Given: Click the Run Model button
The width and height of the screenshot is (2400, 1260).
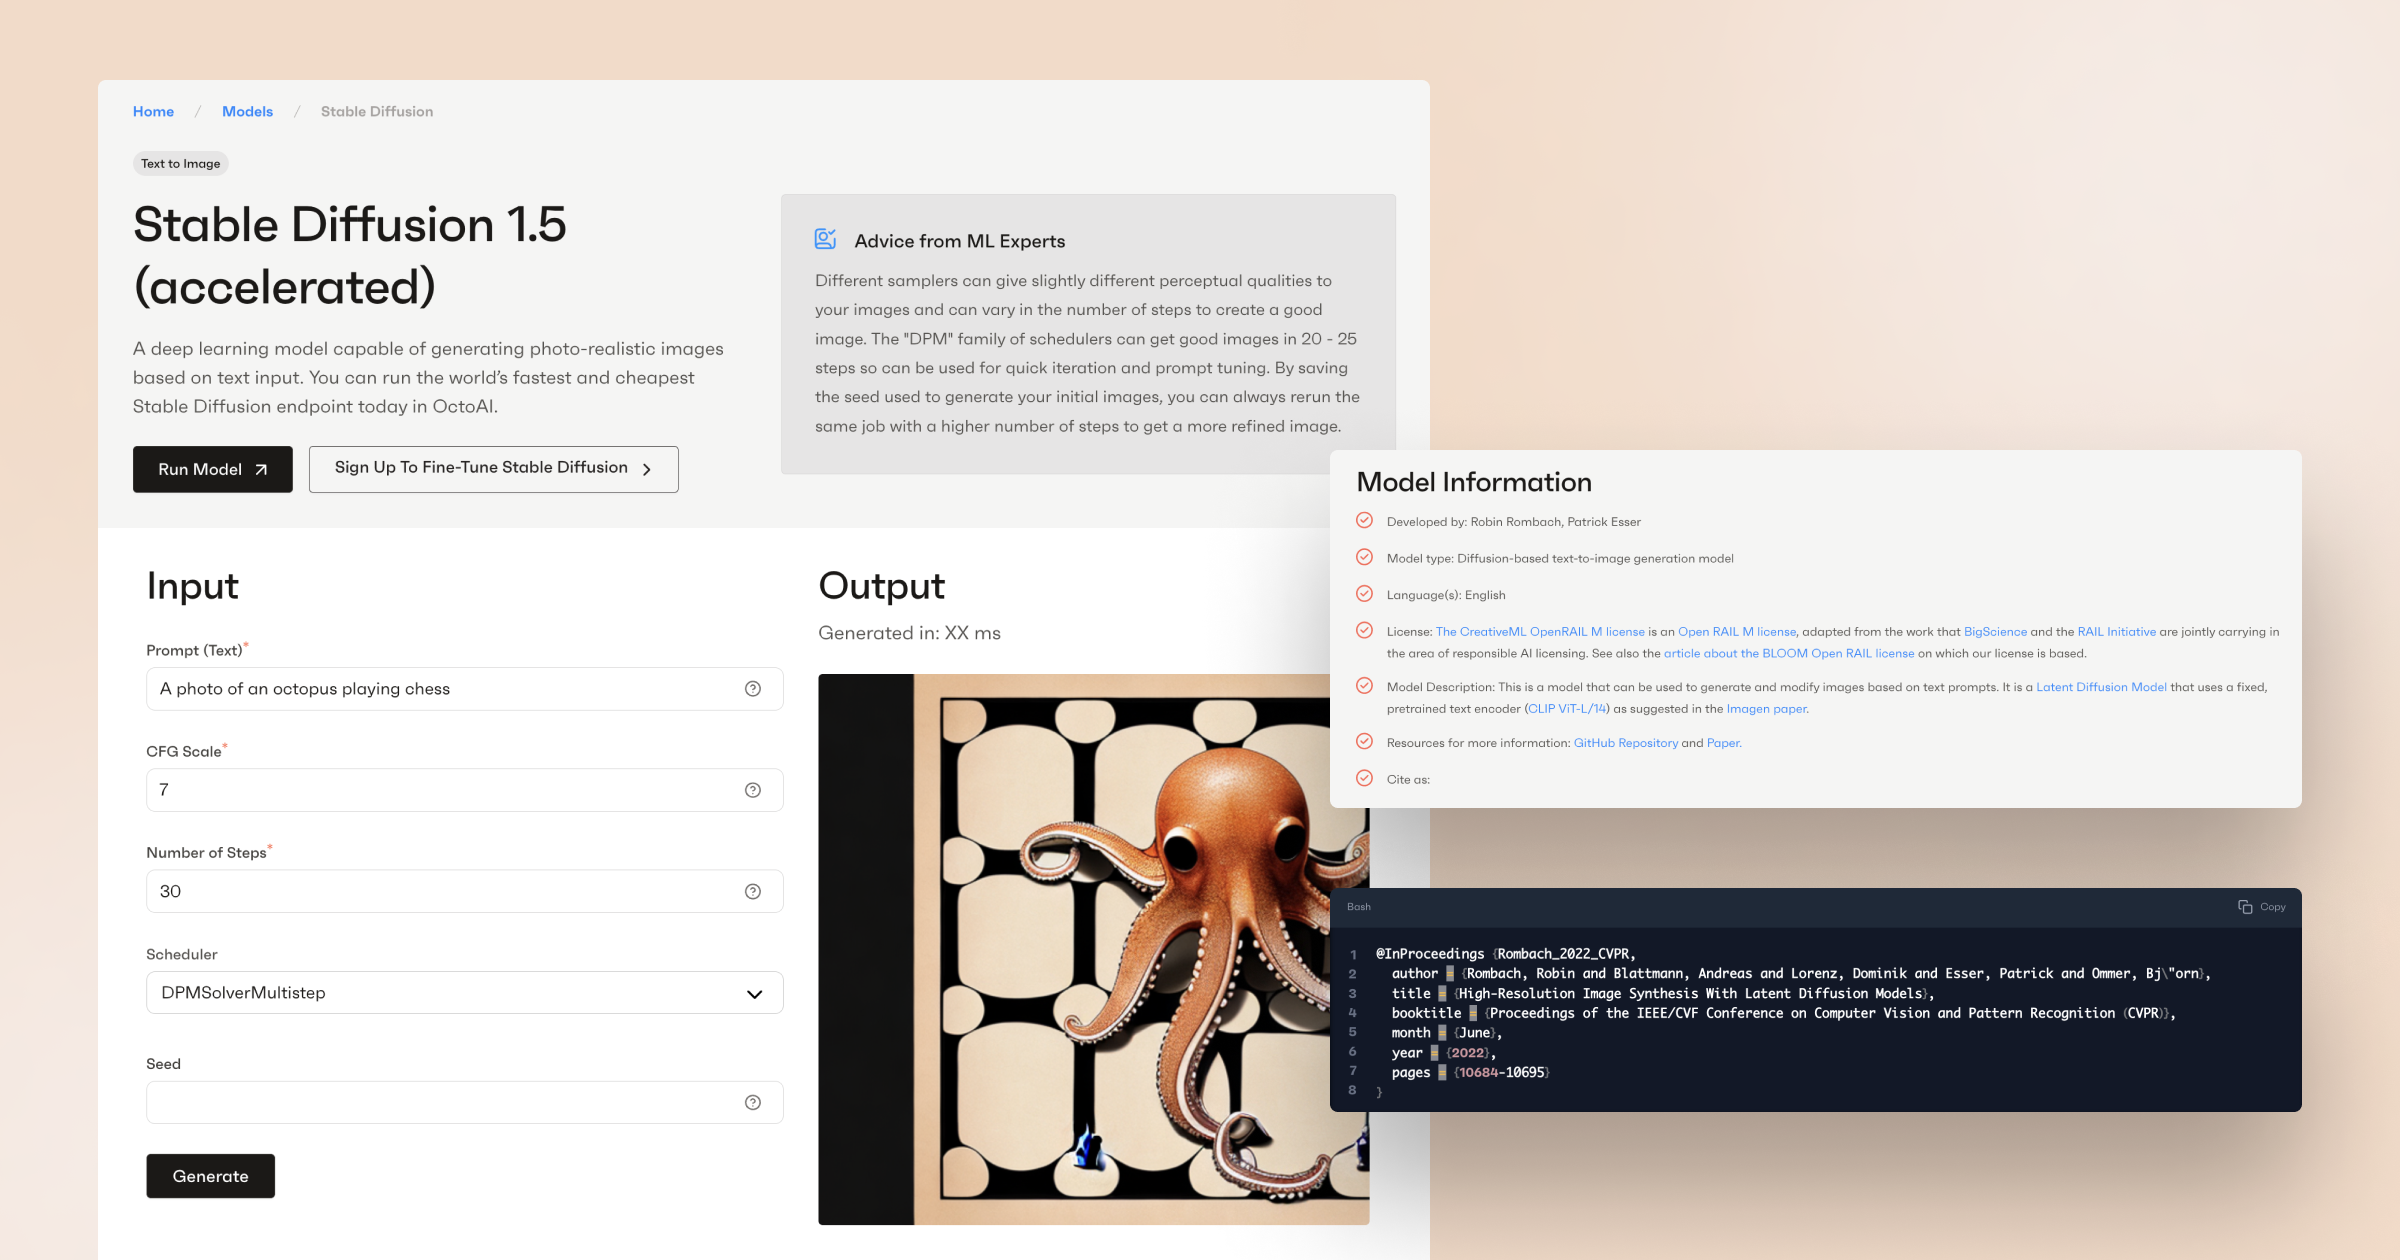Looking at the screenshot, I should tap(212, 469).
